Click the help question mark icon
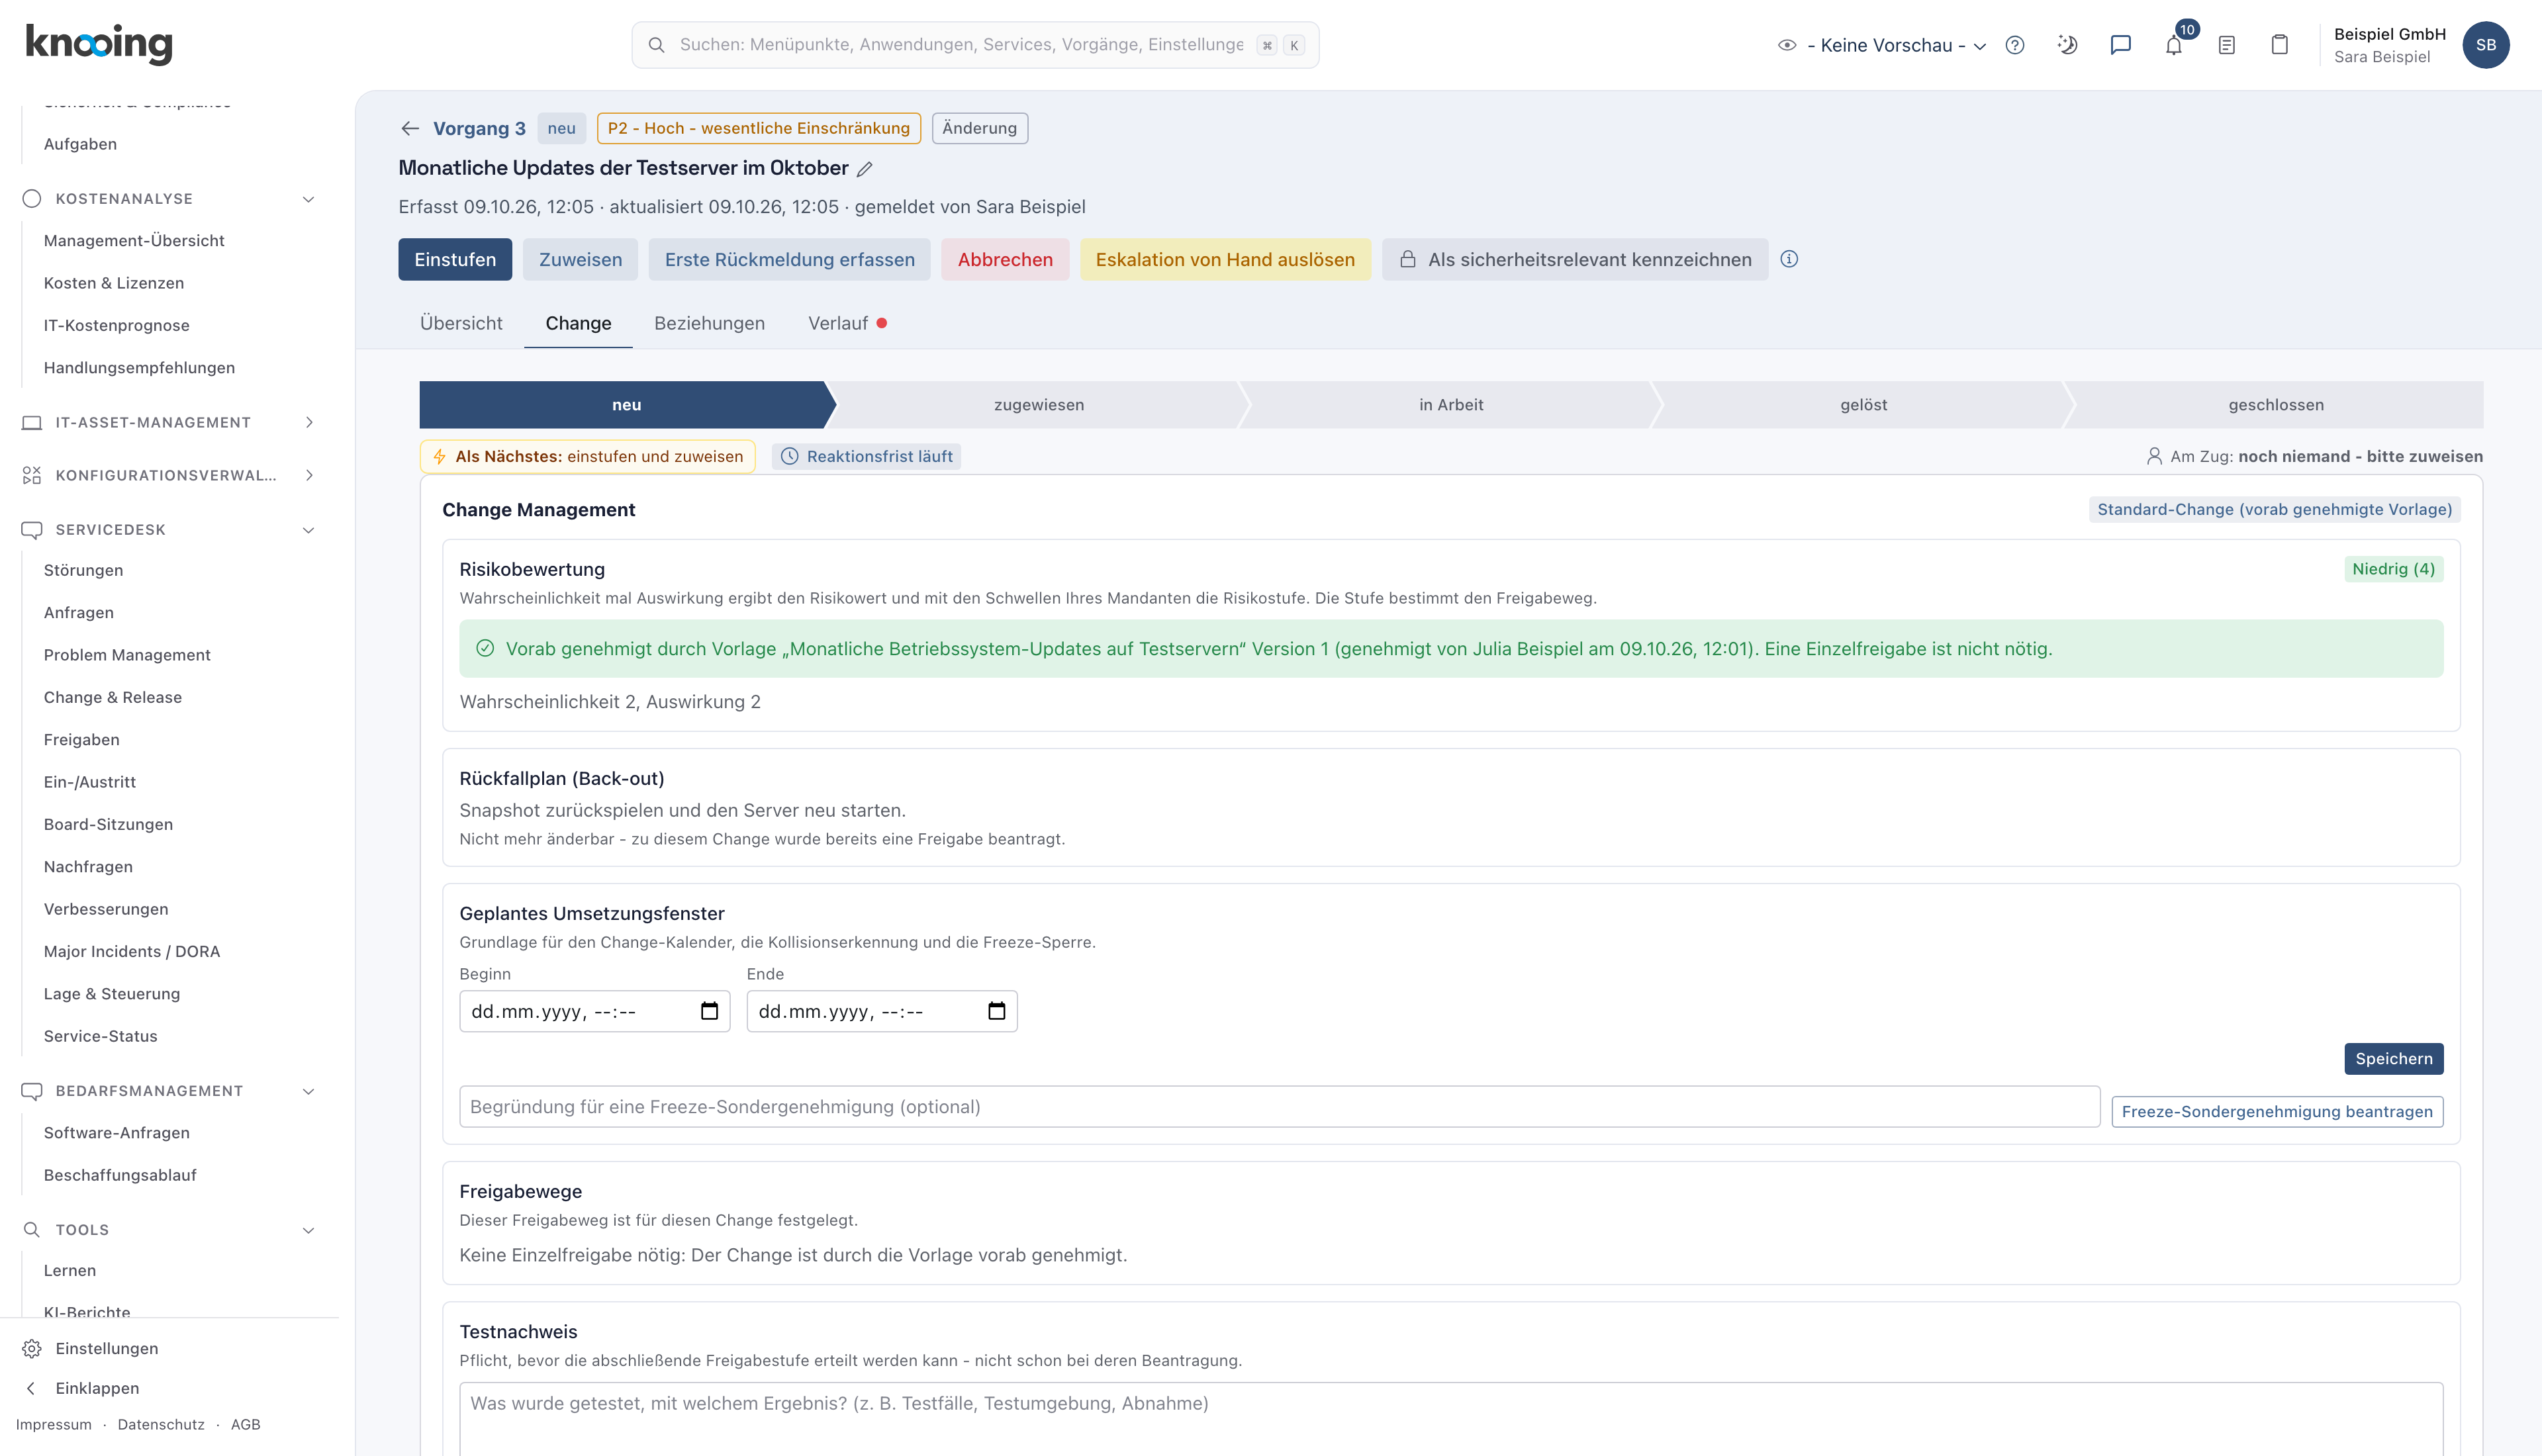The width and height of the screenshot is (2542, 1456). click(x=2014, y=45)
